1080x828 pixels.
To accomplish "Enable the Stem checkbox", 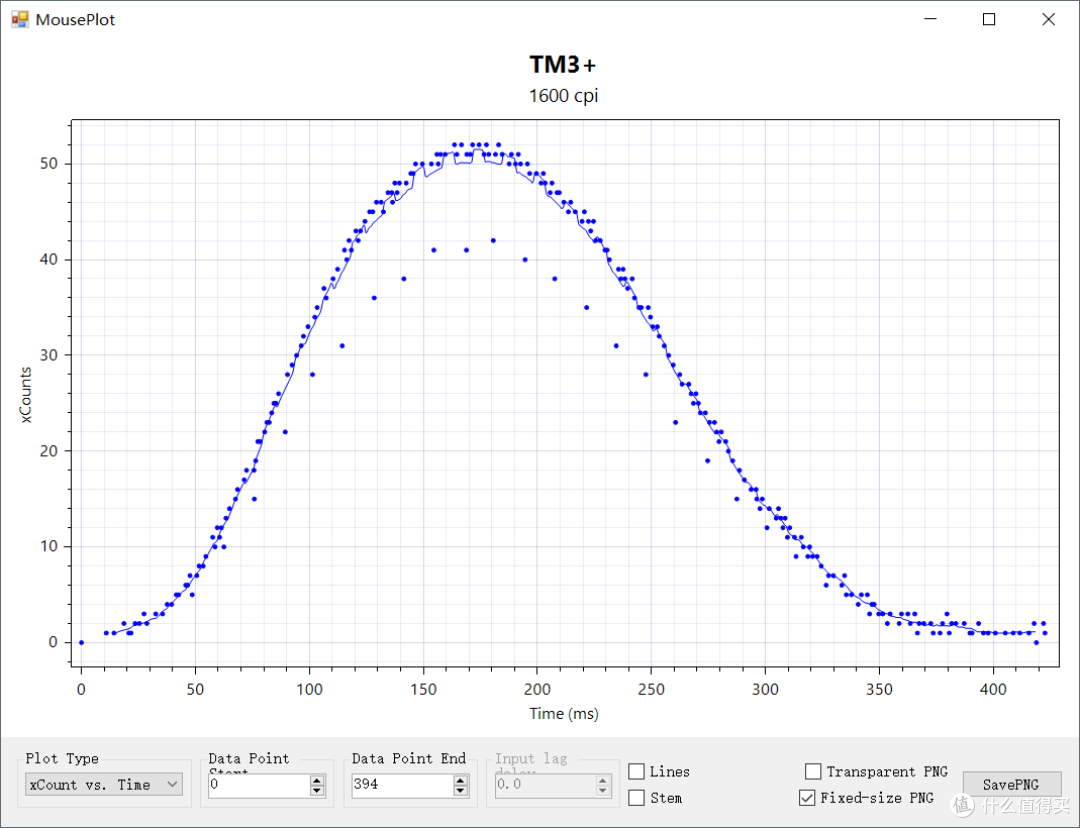I will 636,798.
